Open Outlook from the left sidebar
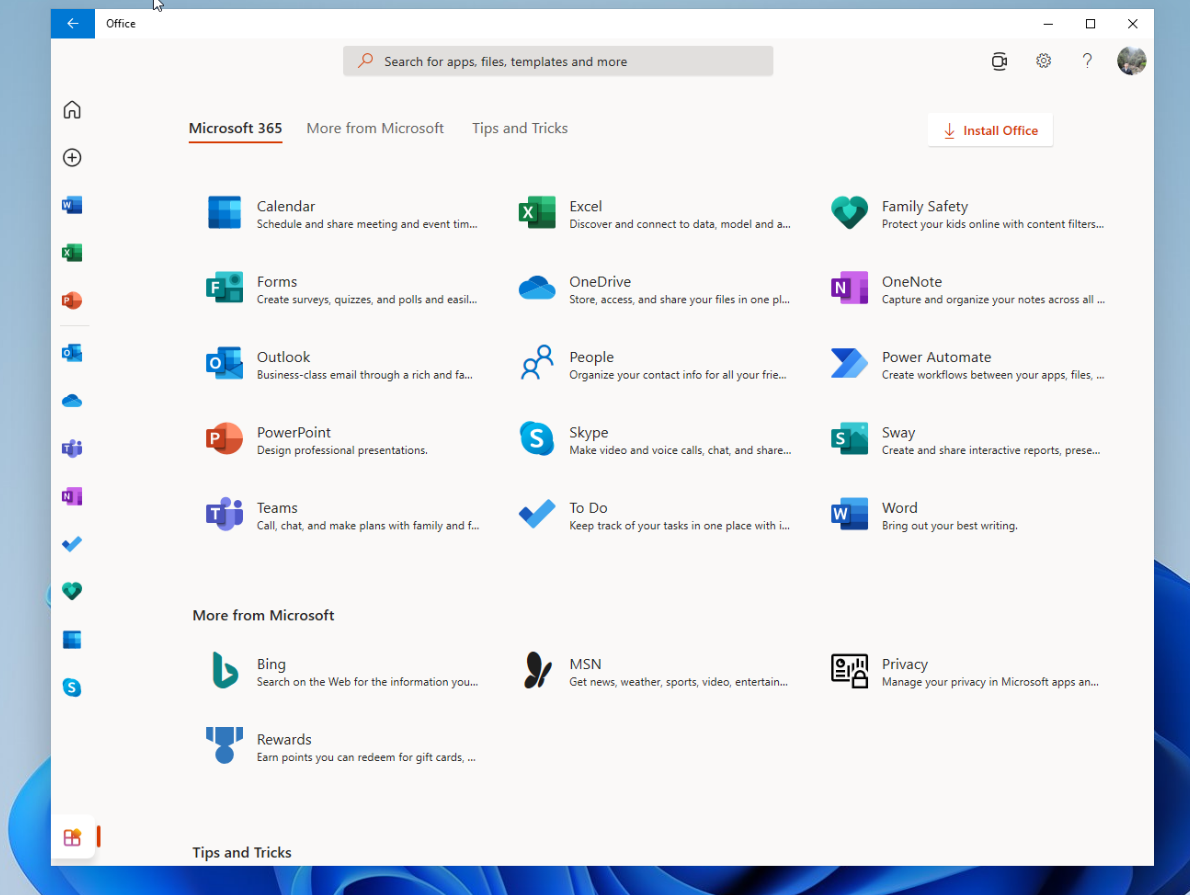Viewport: 1190px width, 895px height. point(72,352)
